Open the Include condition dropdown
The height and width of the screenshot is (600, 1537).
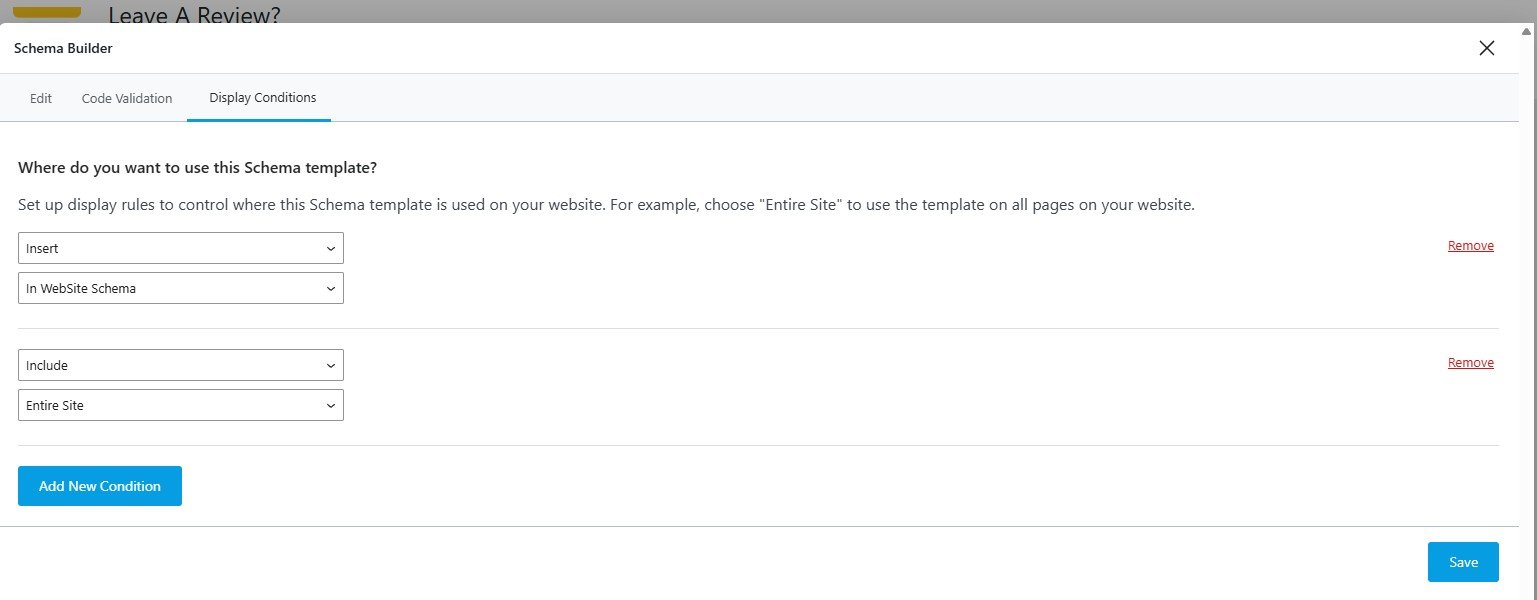[180, 366]
